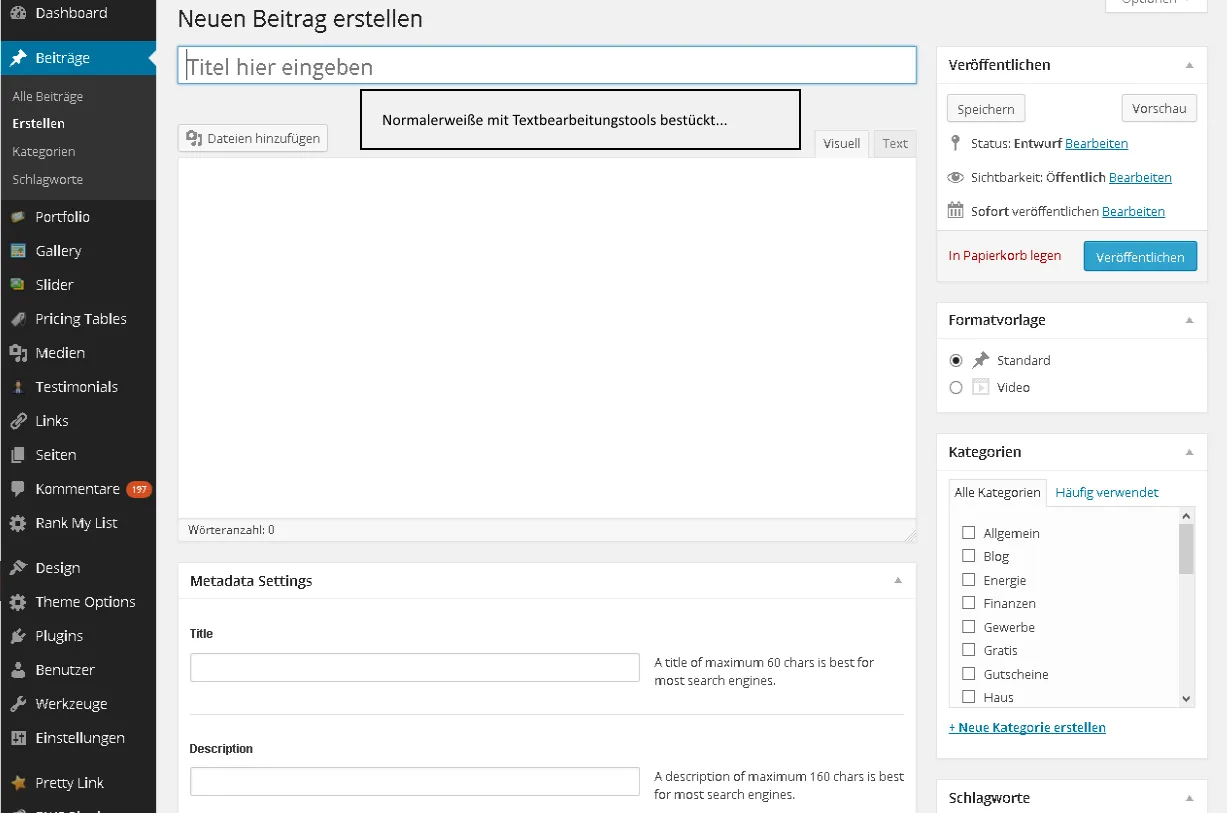Click the Gallery icon in sidebar
The width and height of the screenshot is (1227, 813).
[18, 251]
